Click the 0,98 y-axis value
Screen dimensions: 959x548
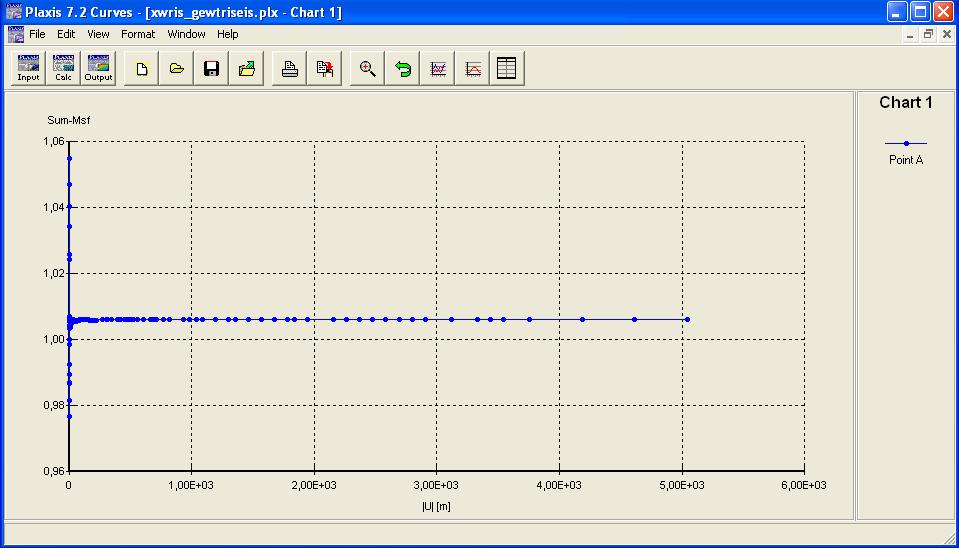[x=53, y=405]
